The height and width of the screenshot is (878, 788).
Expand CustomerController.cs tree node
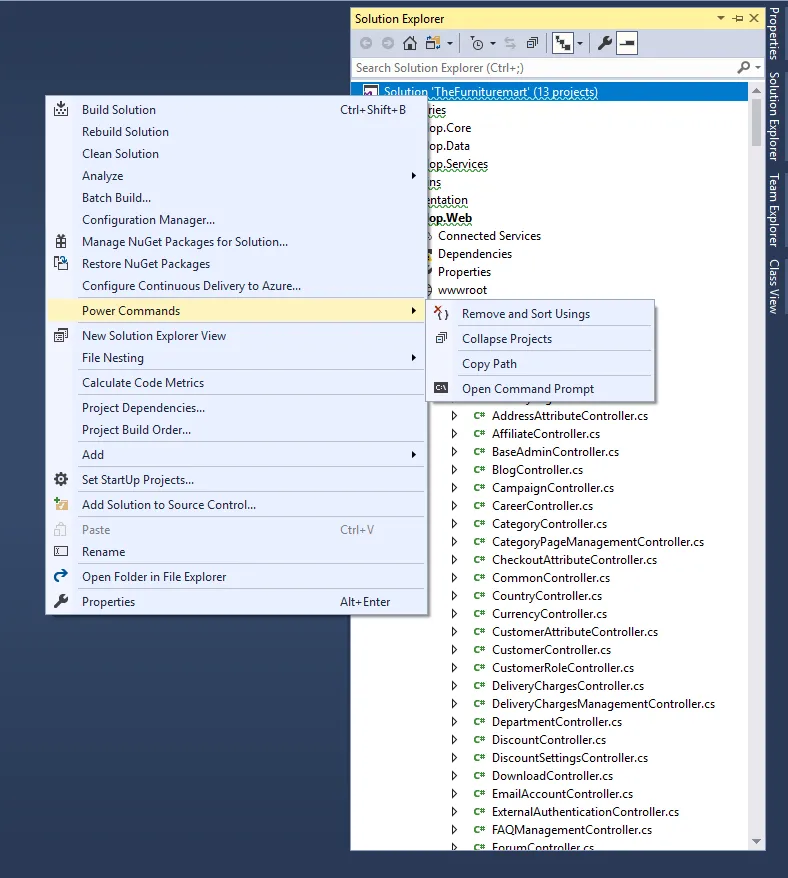click(454, 650)
